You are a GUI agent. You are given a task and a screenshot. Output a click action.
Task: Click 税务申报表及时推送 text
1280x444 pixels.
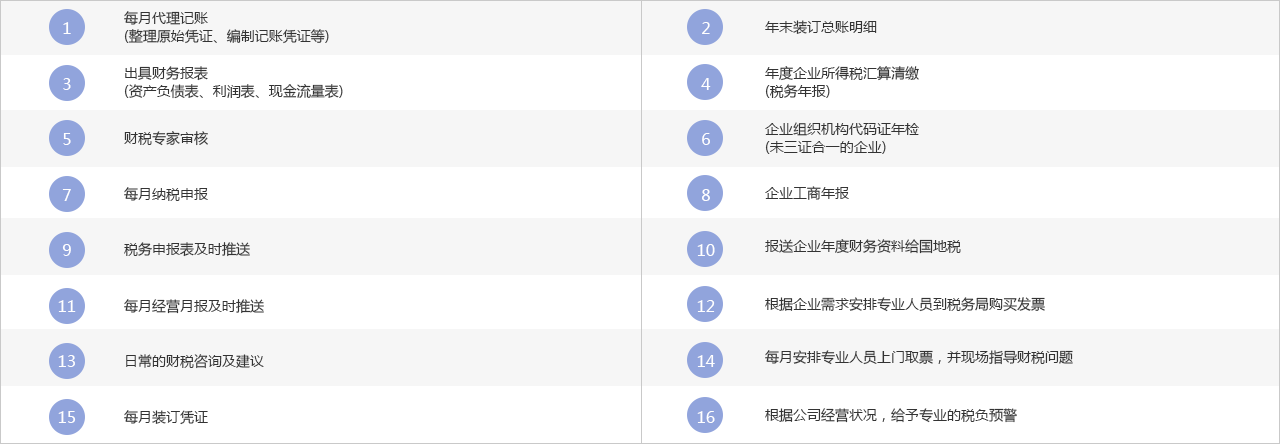(x=187, y=249)
